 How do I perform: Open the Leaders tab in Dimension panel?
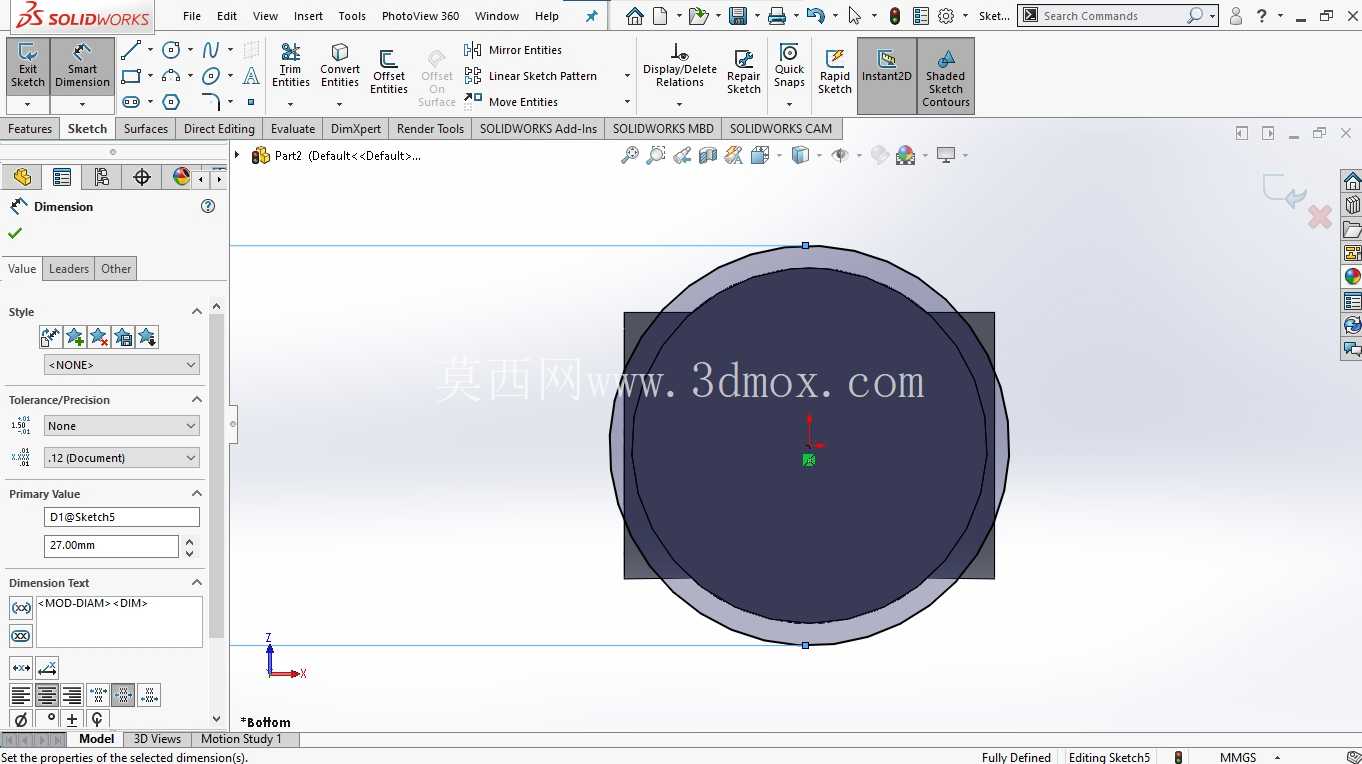[69, 269]
